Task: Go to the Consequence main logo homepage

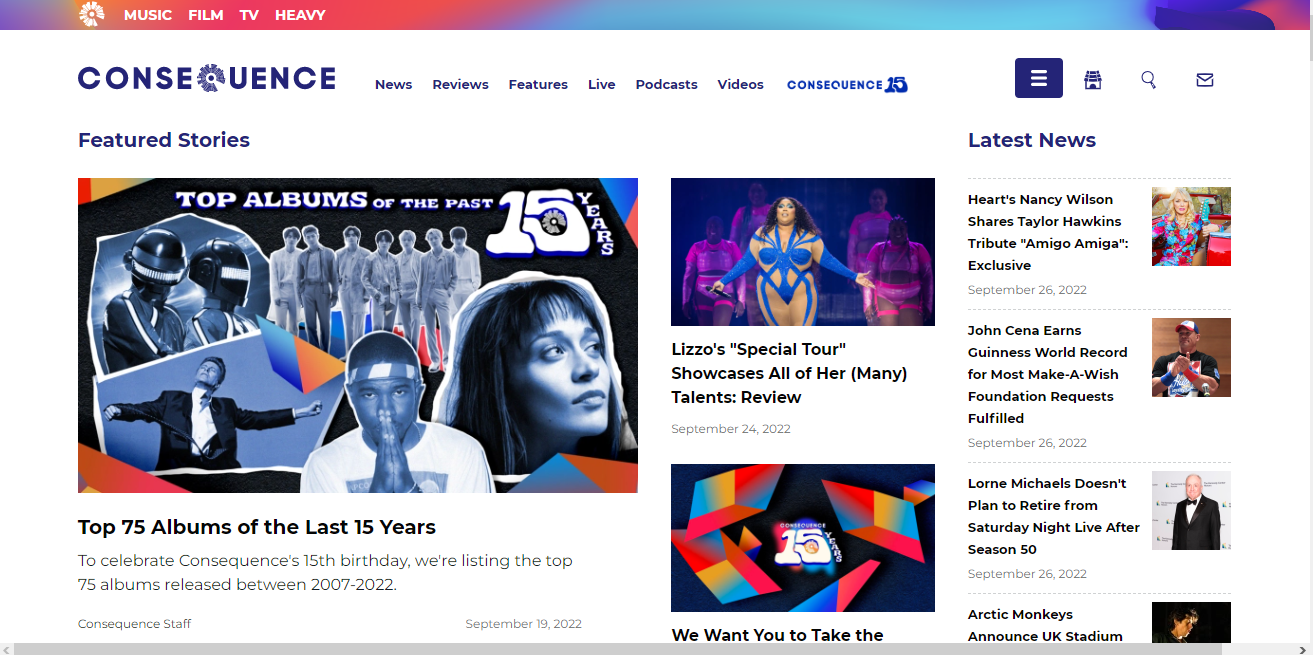Action: coord(207,78)
